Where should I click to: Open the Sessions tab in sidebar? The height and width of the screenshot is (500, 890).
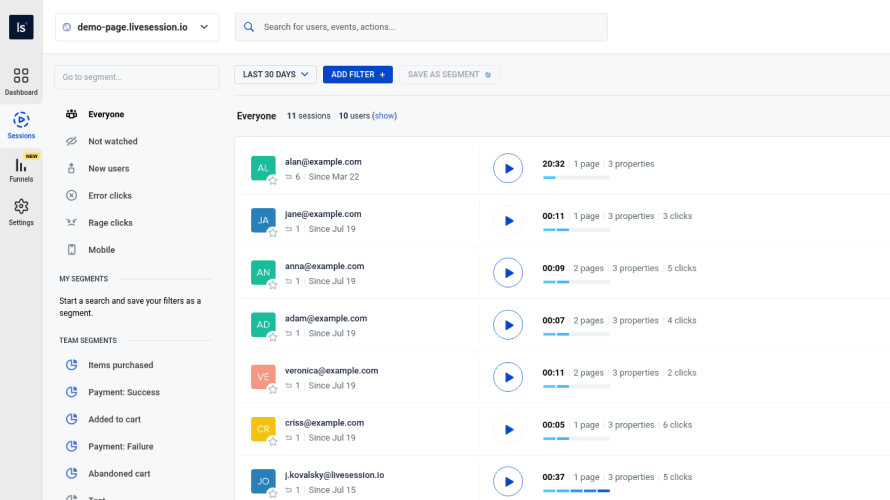point(21,125)
